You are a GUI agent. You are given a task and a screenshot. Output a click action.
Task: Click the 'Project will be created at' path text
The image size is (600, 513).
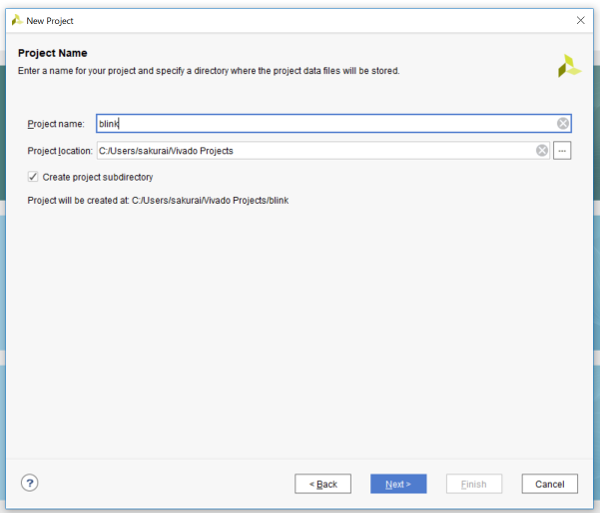158,200
